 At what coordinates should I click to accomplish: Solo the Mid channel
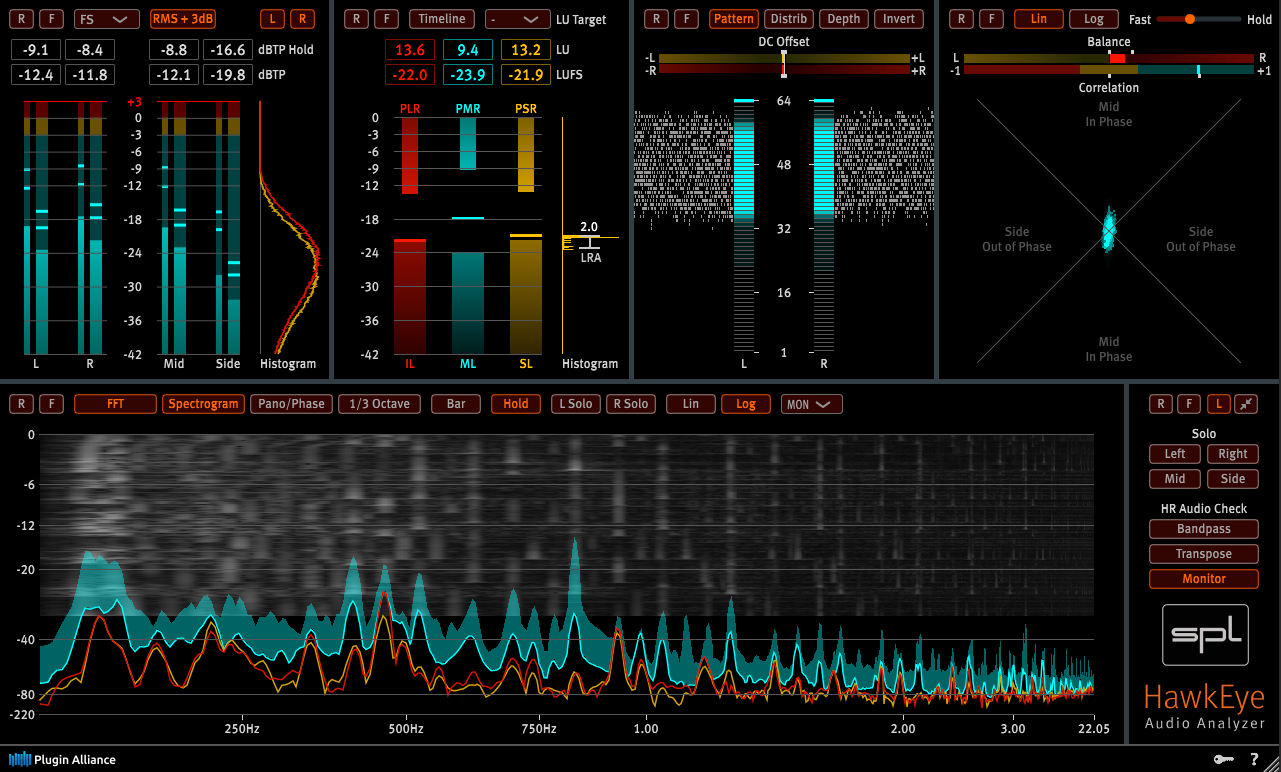(1175, 479)
